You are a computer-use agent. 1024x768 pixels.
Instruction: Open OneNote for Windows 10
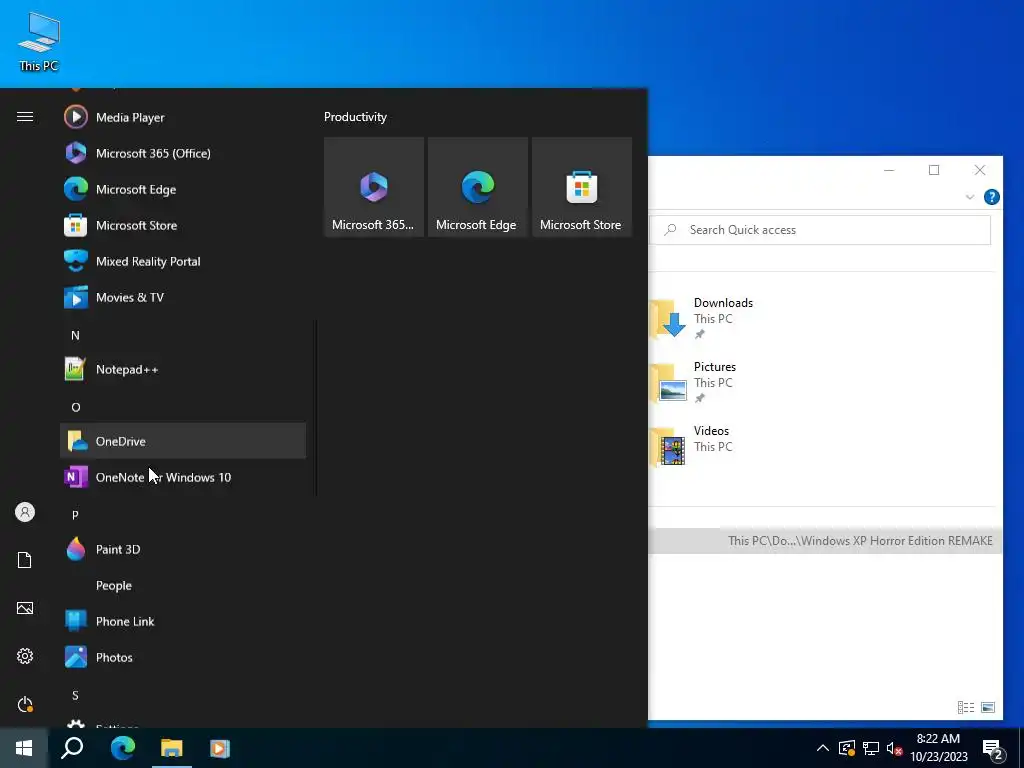pos(183,477)
